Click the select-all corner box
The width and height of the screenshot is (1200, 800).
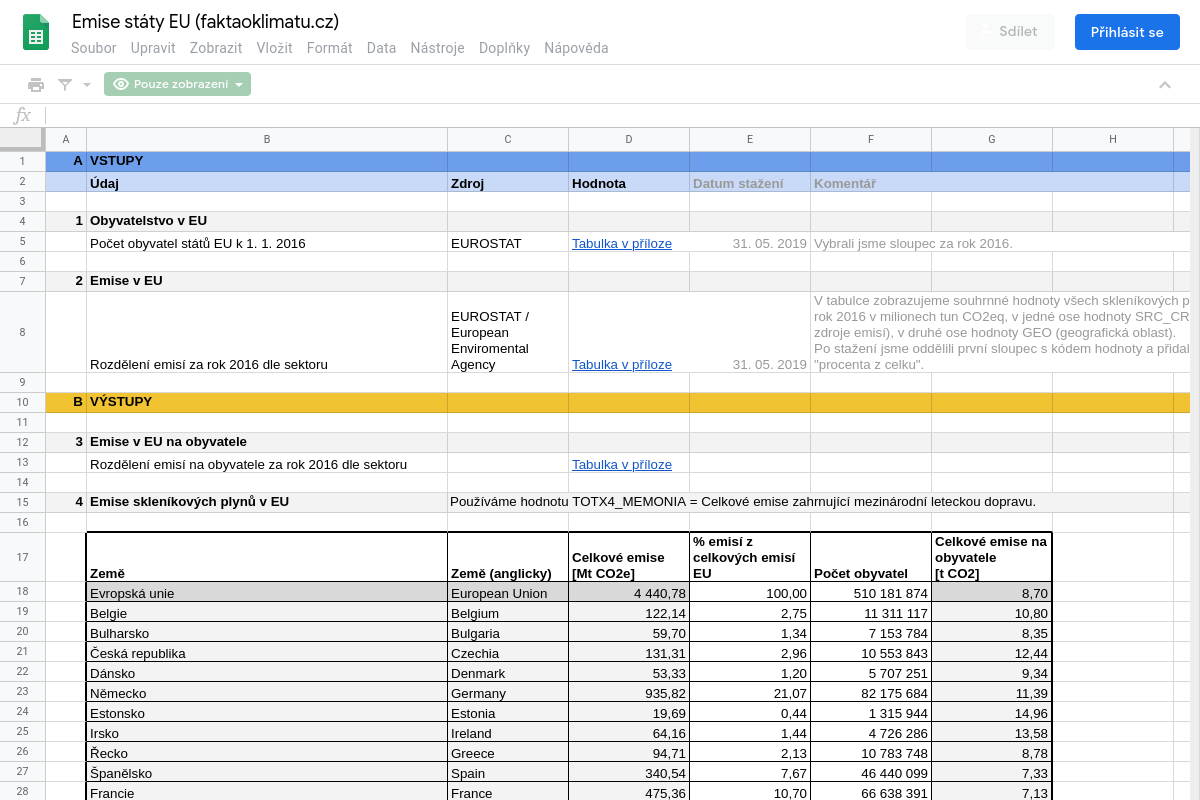click(22, 139)
